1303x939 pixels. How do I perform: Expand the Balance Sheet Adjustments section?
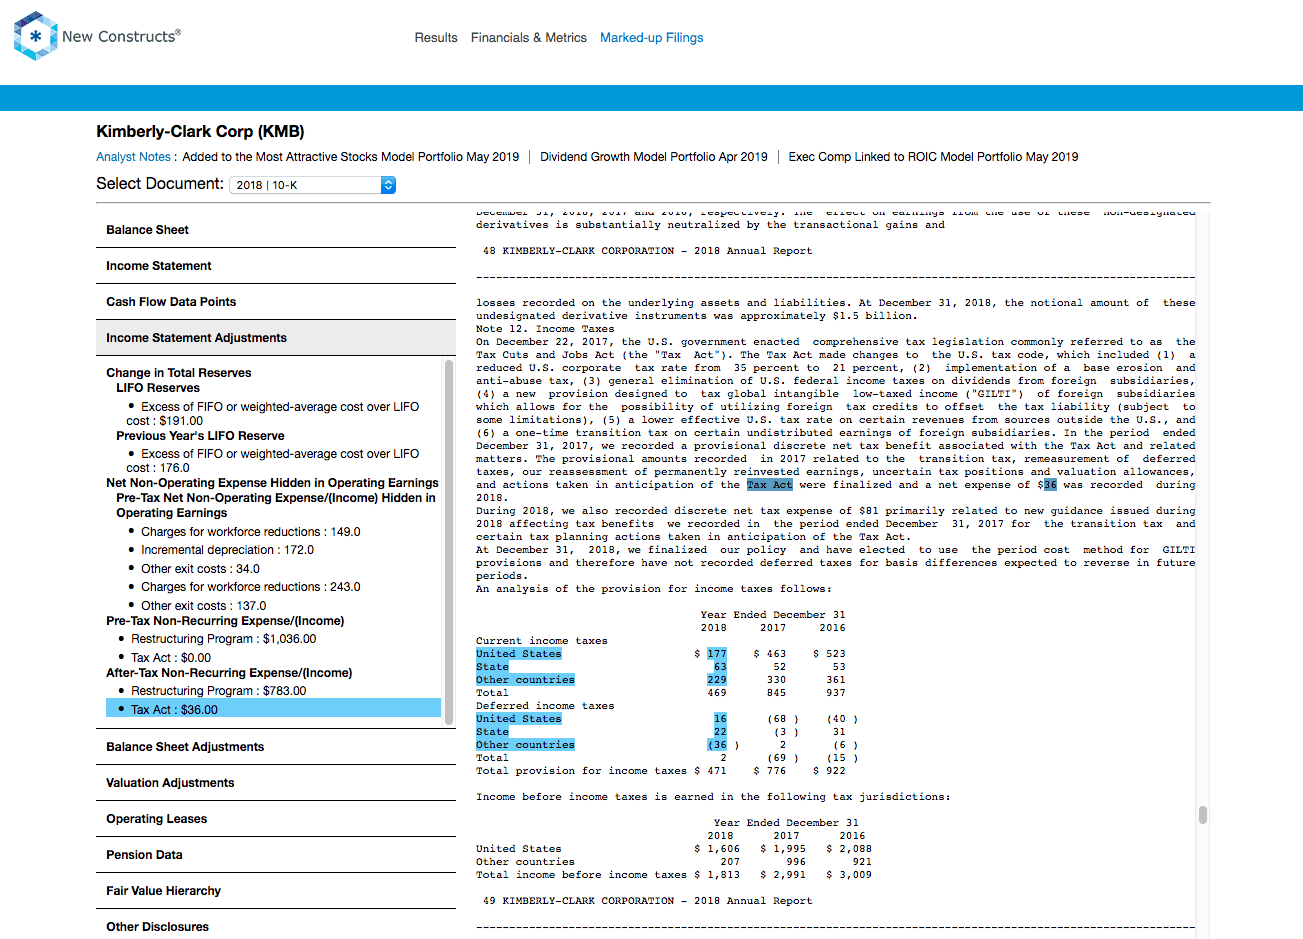coord(276,747)
